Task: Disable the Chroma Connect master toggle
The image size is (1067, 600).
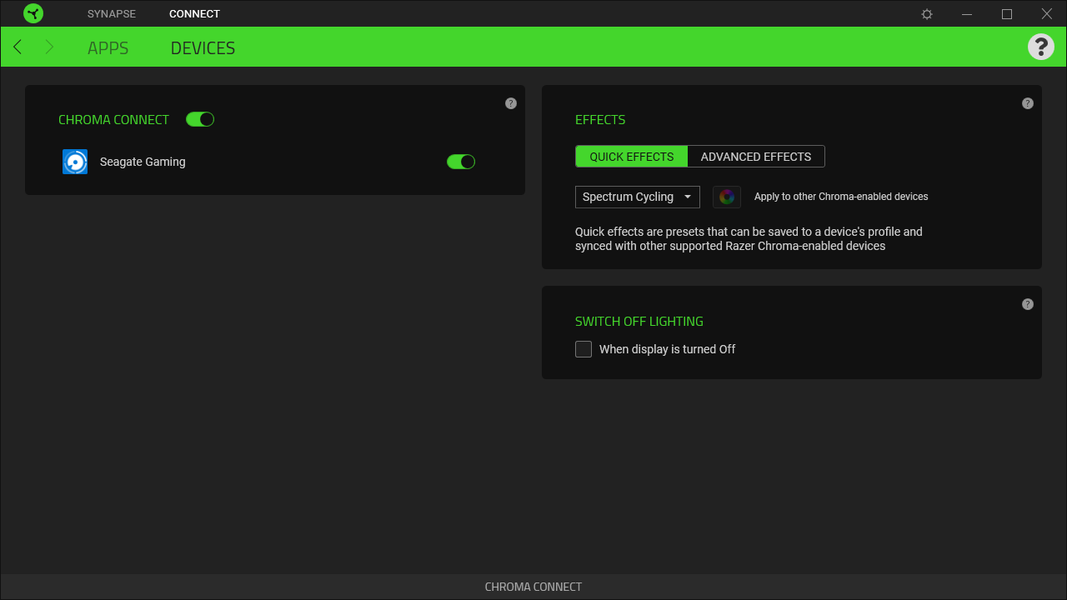Action: [200, 120]
